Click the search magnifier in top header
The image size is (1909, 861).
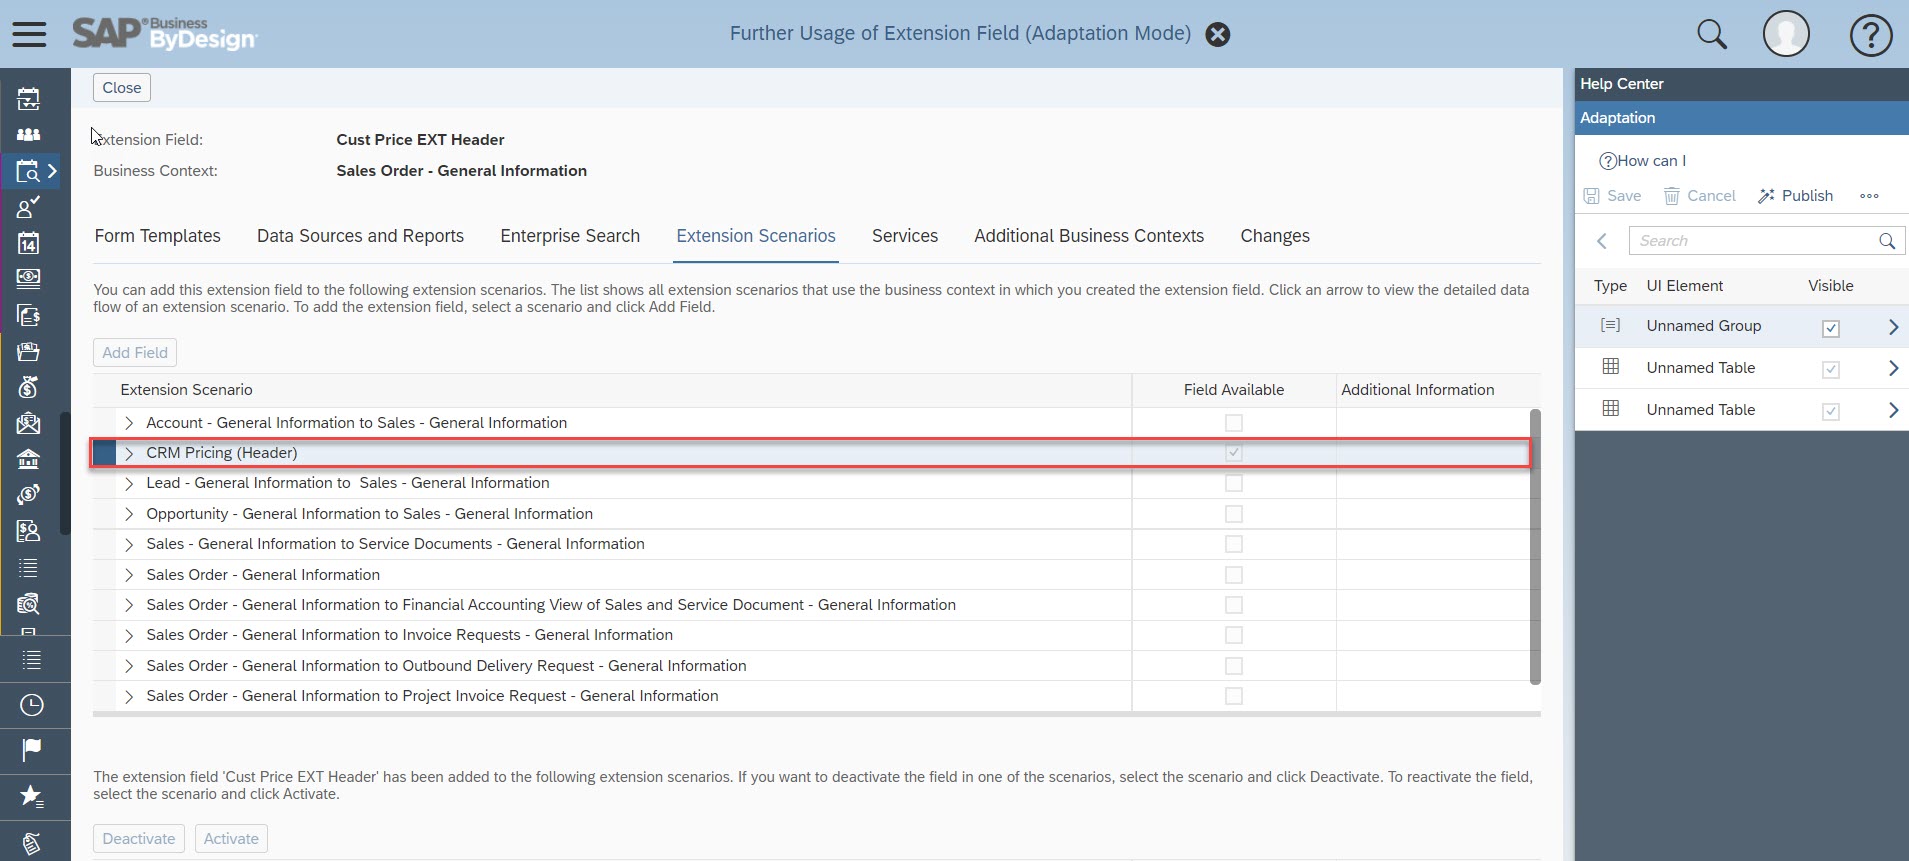point(1712,34)
